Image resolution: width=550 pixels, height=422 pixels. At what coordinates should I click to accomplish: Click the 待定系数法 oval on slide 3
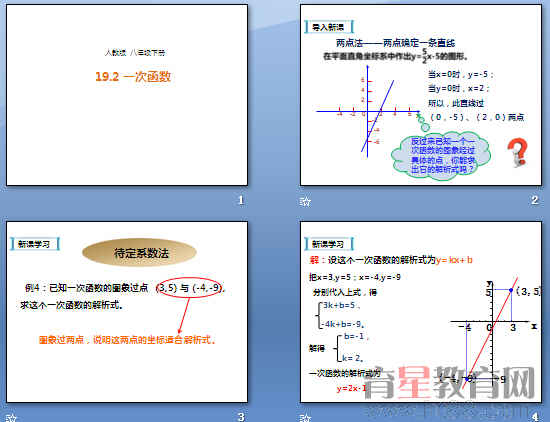139,253
